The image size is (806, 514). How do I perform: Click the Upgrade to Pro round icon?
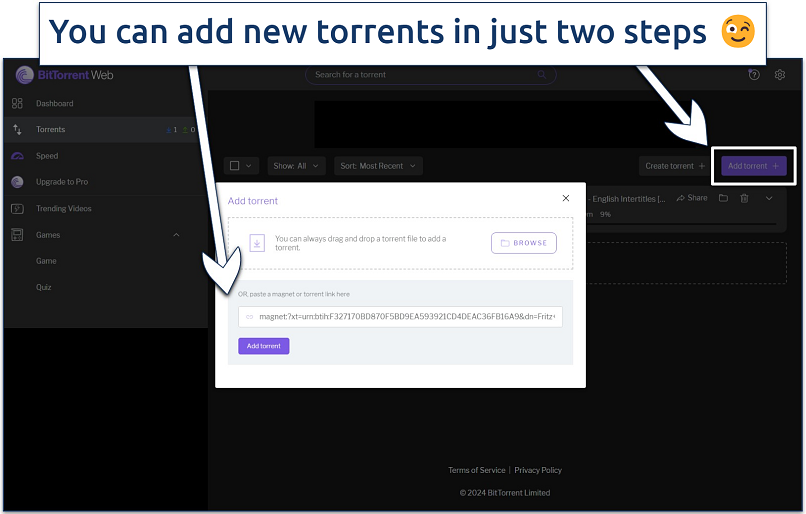point(17,182)
